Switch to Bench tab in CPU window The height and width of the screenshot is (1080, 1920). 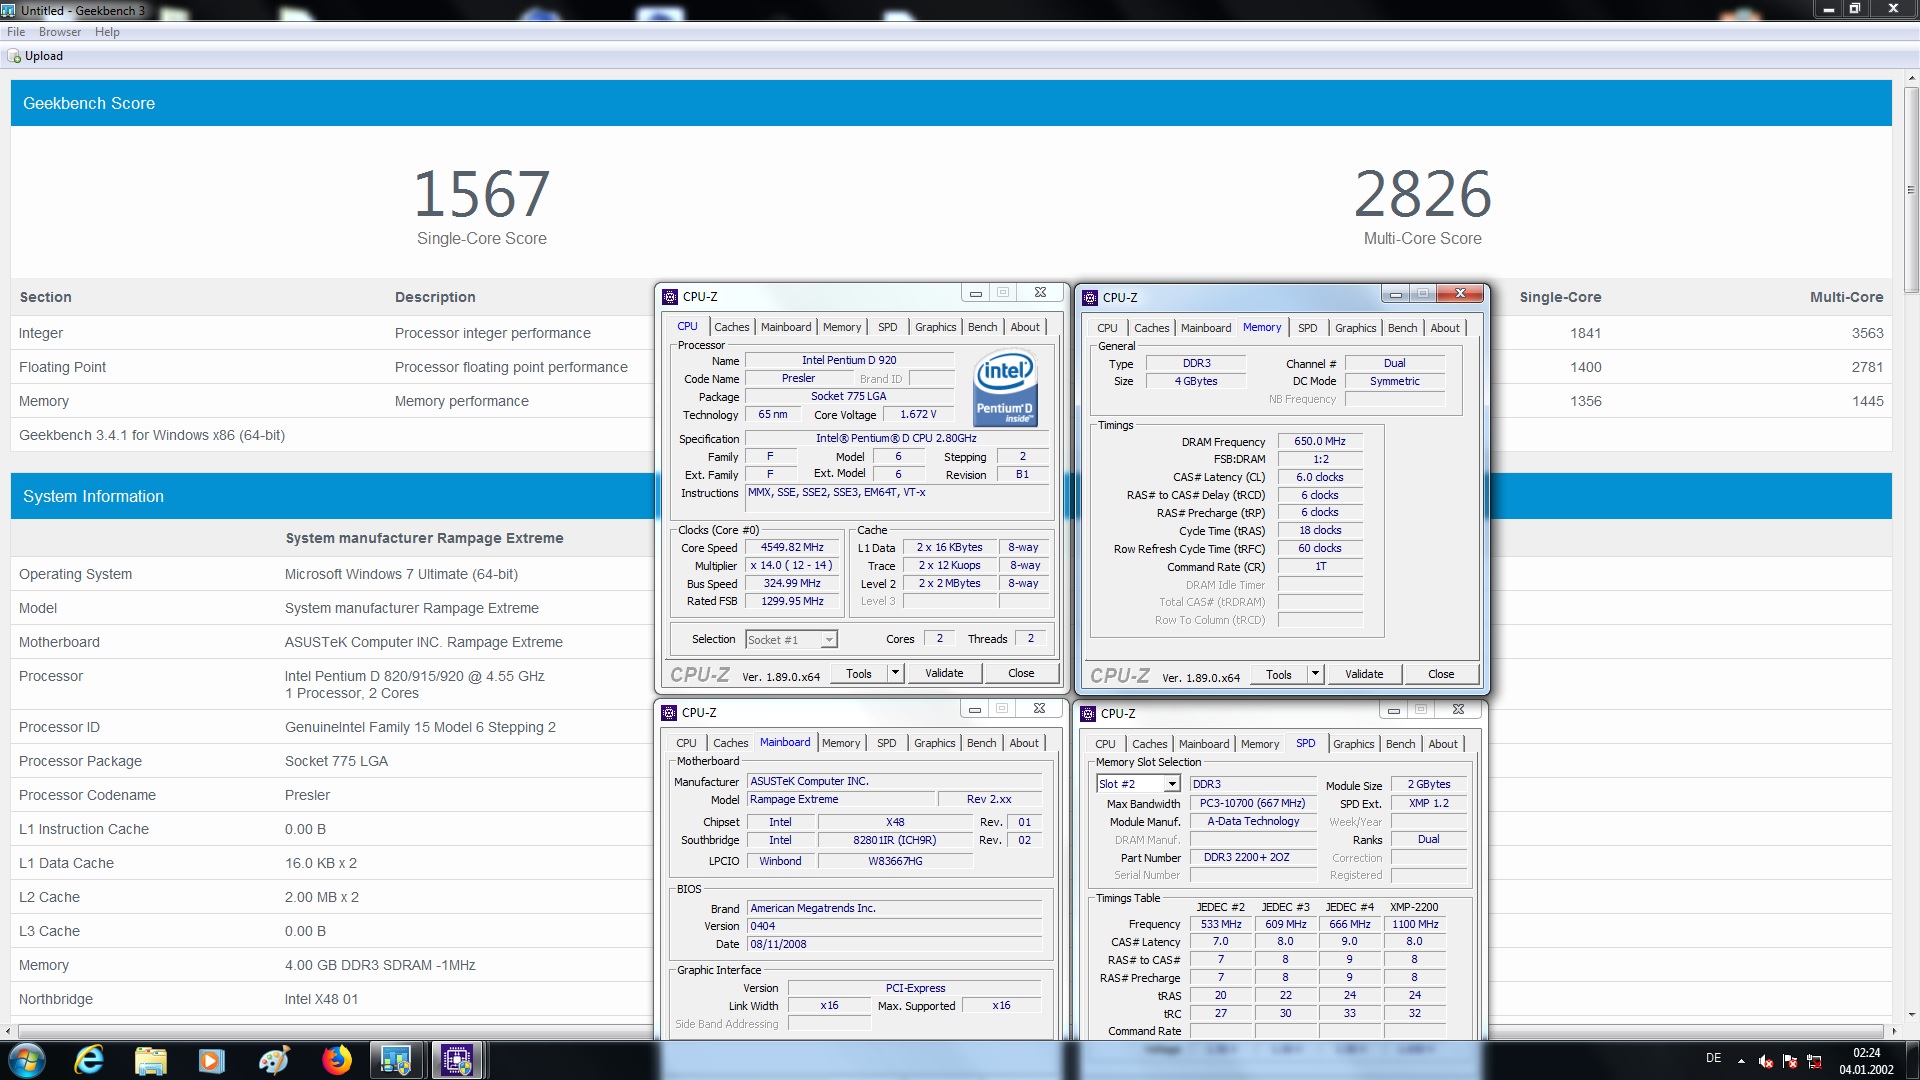pos(982,327)
